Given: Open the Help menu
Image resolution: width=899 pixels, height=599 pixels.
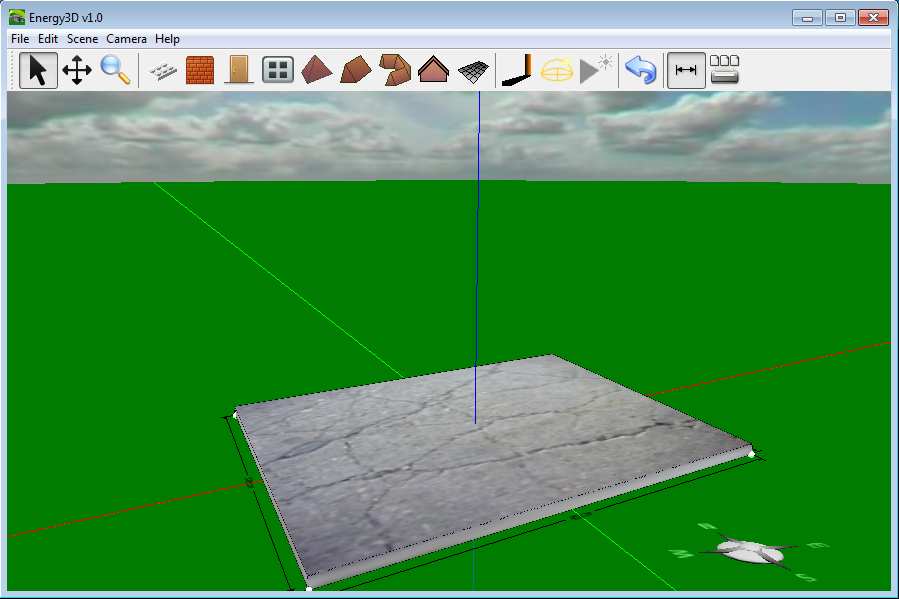Looking at the screenshot, I should click(x=167, y=39).
